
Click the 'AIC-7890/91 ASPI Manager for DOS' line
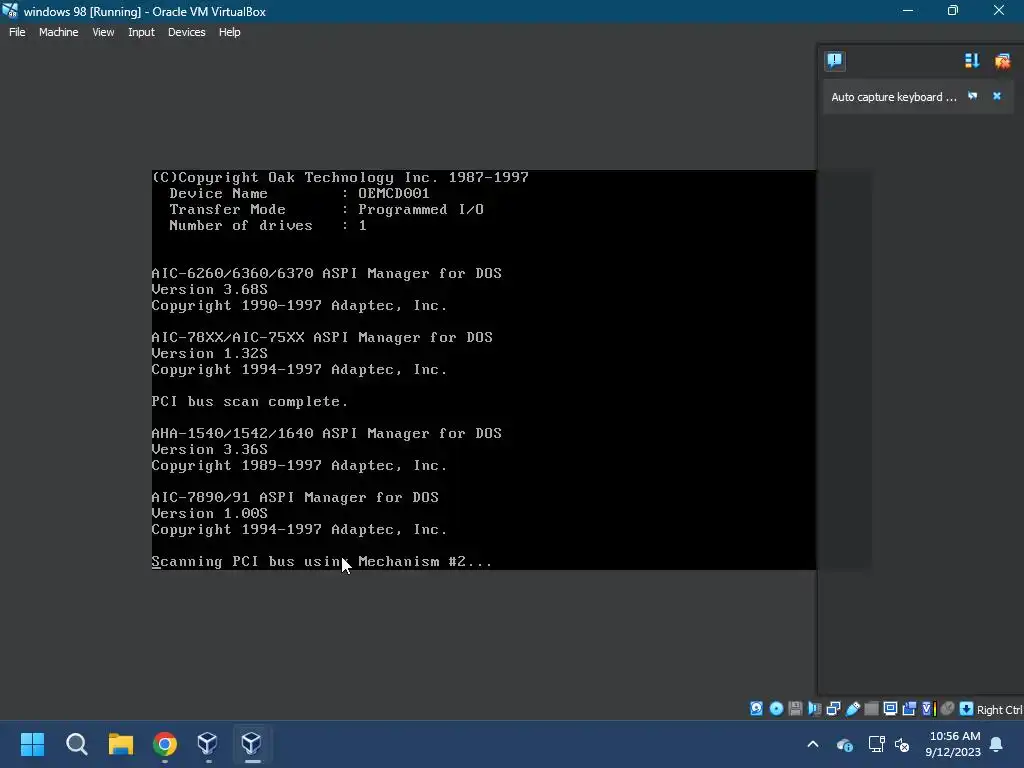pos(295,497)
